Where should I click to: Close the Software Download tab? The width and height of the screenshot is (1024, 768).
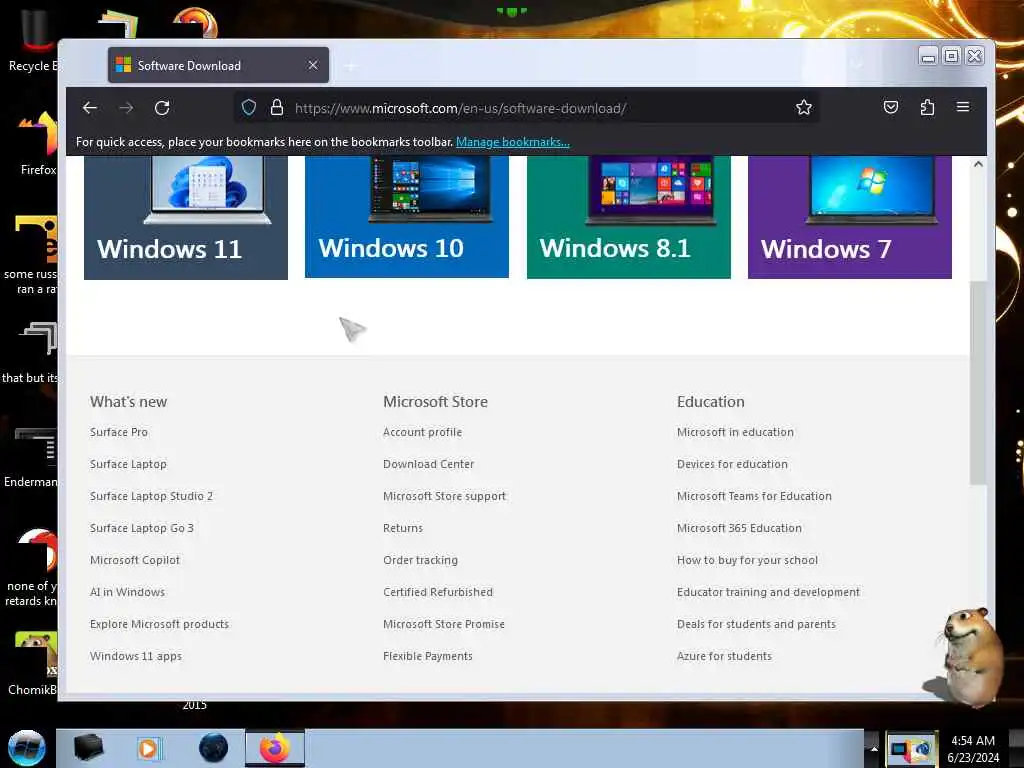[313, 65]
